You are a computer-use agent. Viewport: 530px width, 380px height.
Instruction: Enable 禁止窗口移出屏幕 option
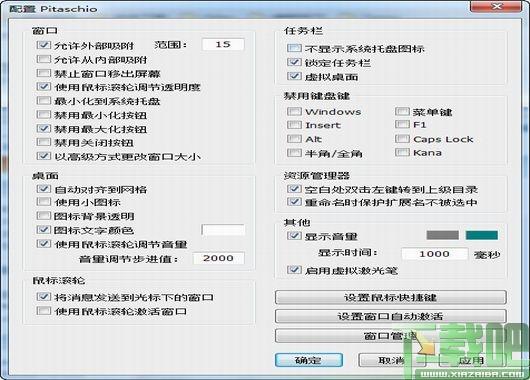(x=44, y=73)
